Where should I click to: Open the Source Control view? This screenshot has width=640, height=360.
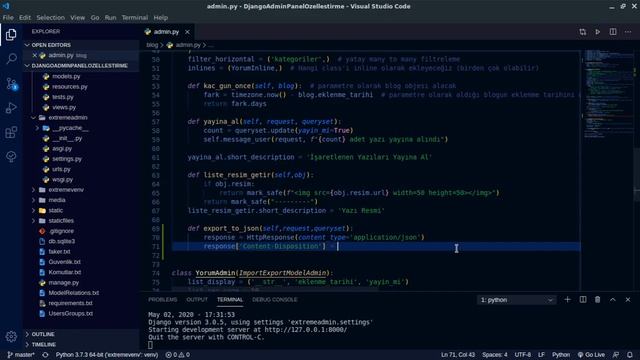click(11, 84)
